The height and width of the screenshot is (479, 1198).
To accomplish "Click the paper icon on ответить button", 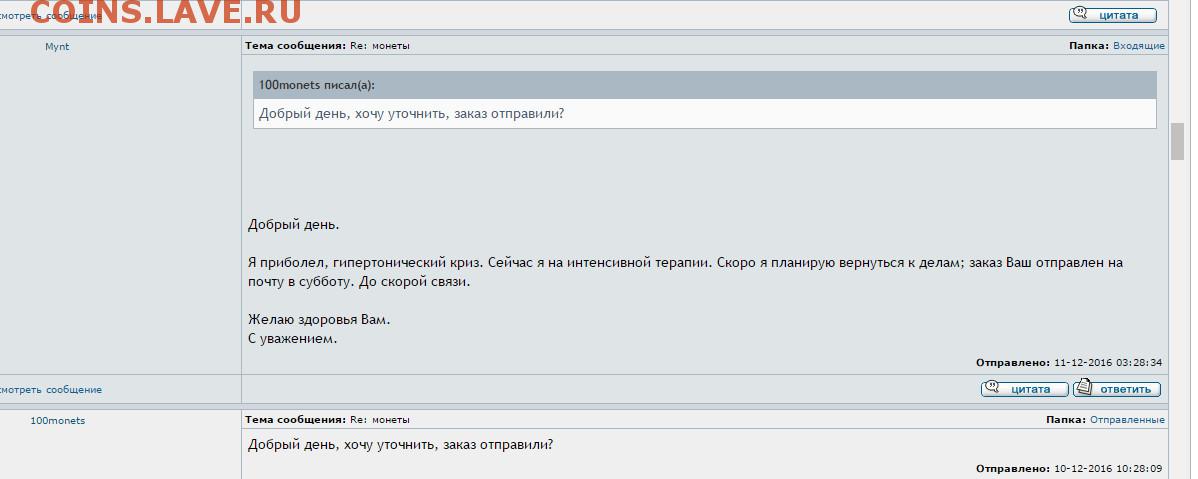I will click(1083, 388).
